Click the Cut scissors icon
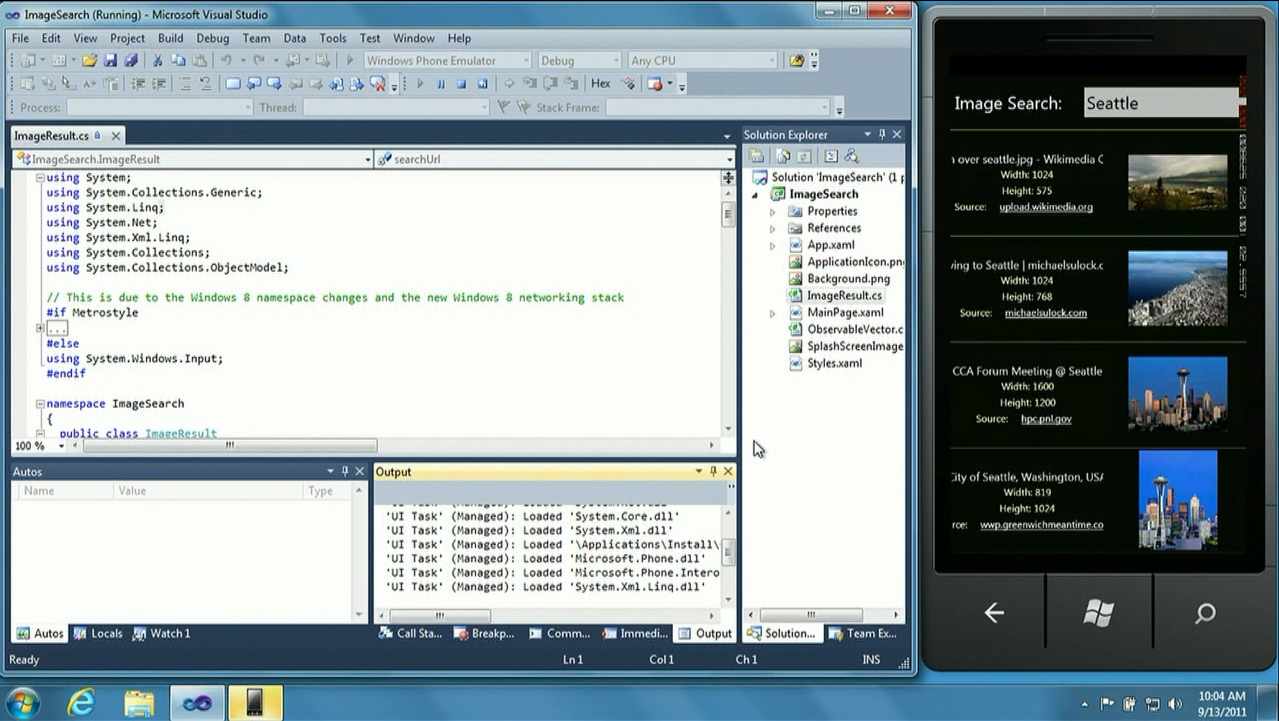Image resolution: width=1279 pixels, height=721 pixels. click(157, 61)
